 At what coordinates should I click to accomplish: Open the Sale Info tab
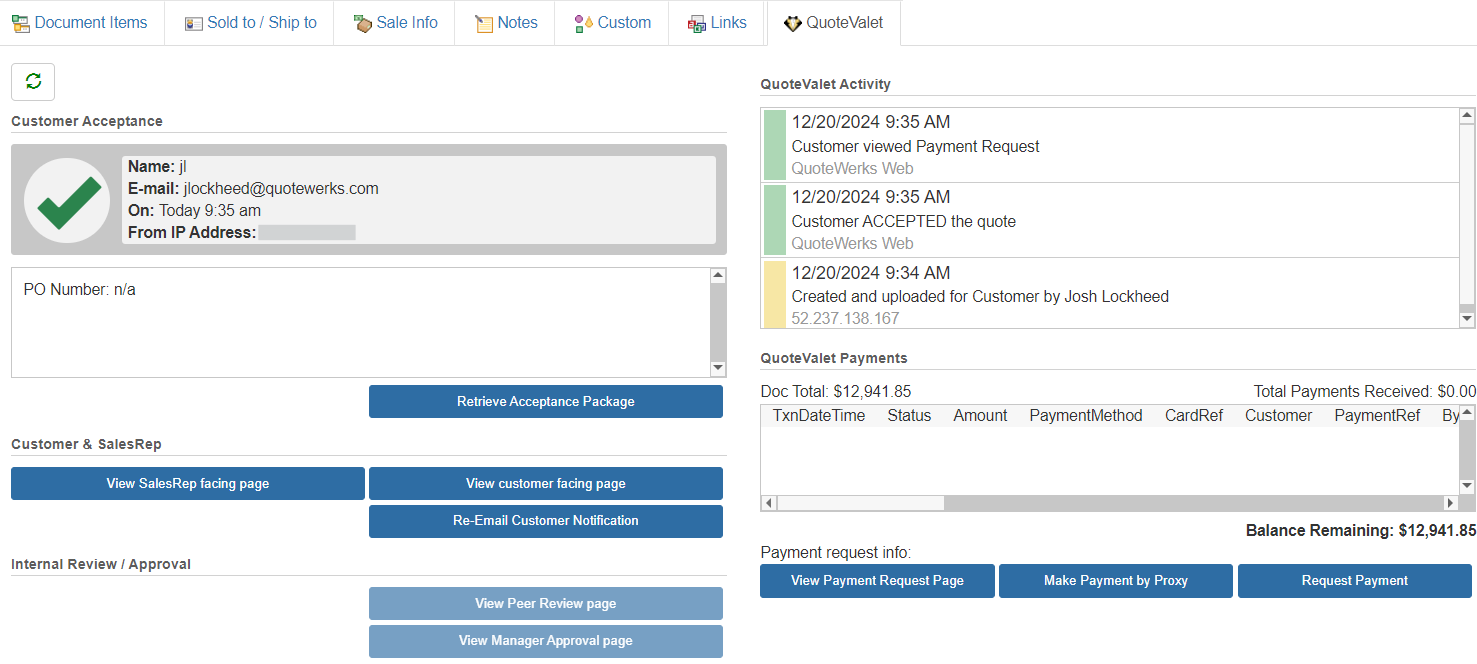click(x=396, y=23)
